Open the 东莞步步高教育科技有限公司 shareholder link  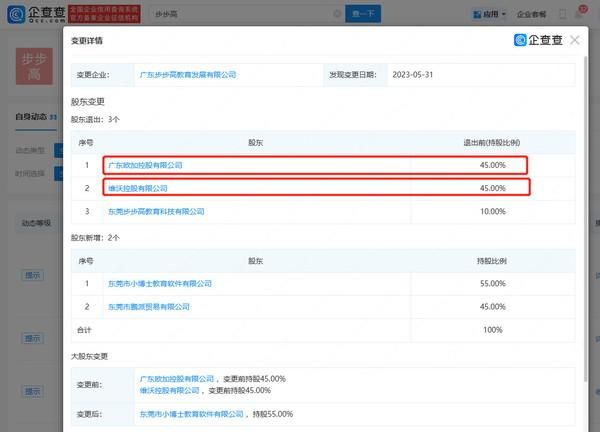pyautogui.click(x=155, y=212)
